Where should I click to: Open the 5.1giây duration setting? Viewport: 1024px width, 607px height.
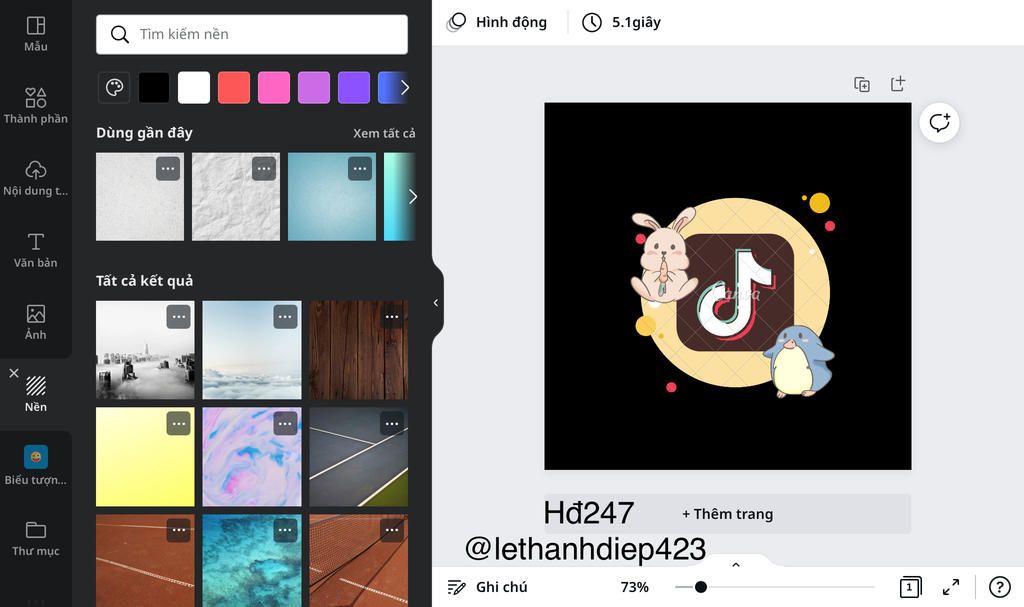point(621,22)
